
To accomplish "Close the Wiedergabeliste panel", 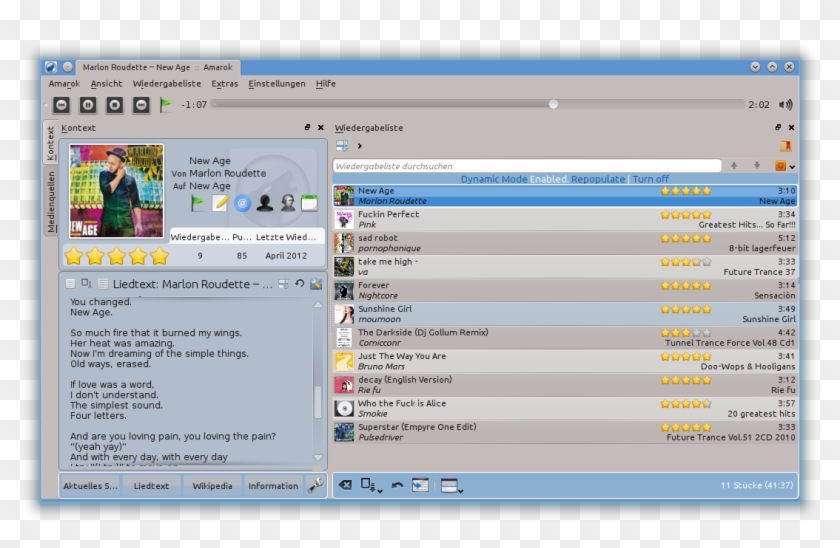I will click(791, 127).
